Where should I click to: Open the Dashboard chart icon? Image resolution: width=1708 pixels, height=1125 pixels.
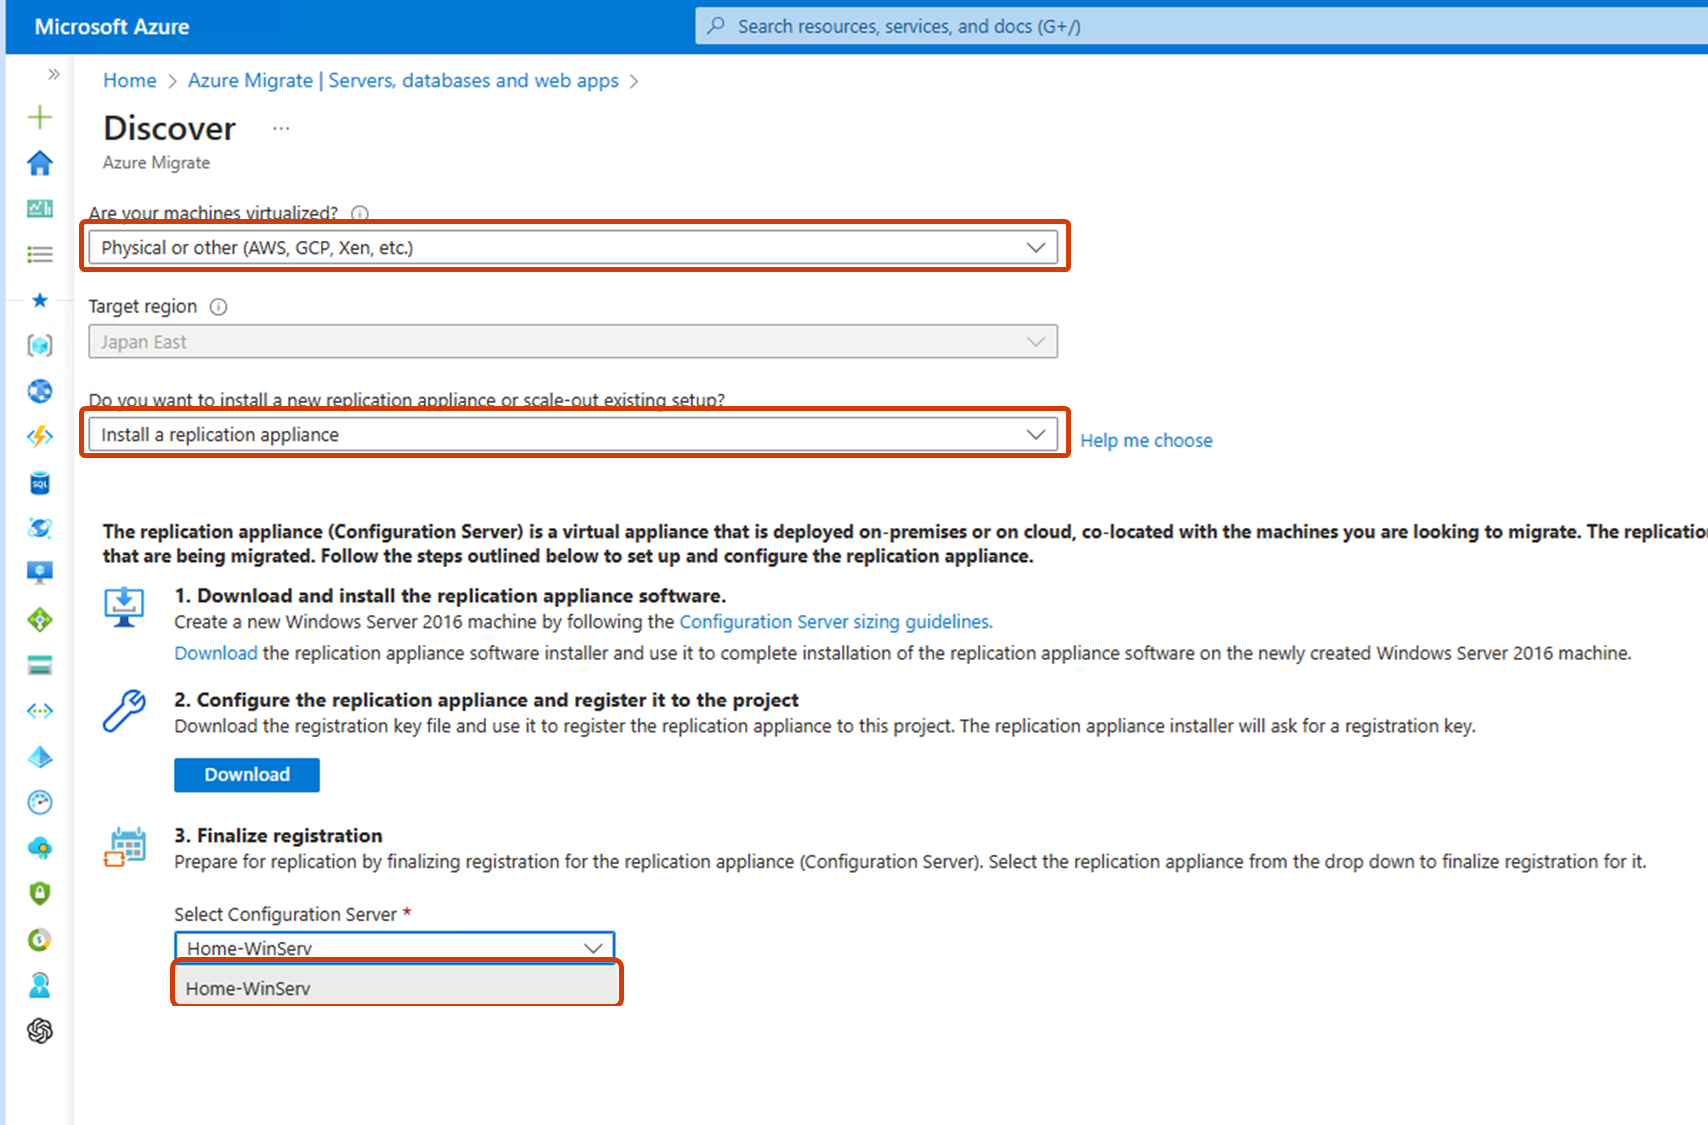(x=39, y=208)
